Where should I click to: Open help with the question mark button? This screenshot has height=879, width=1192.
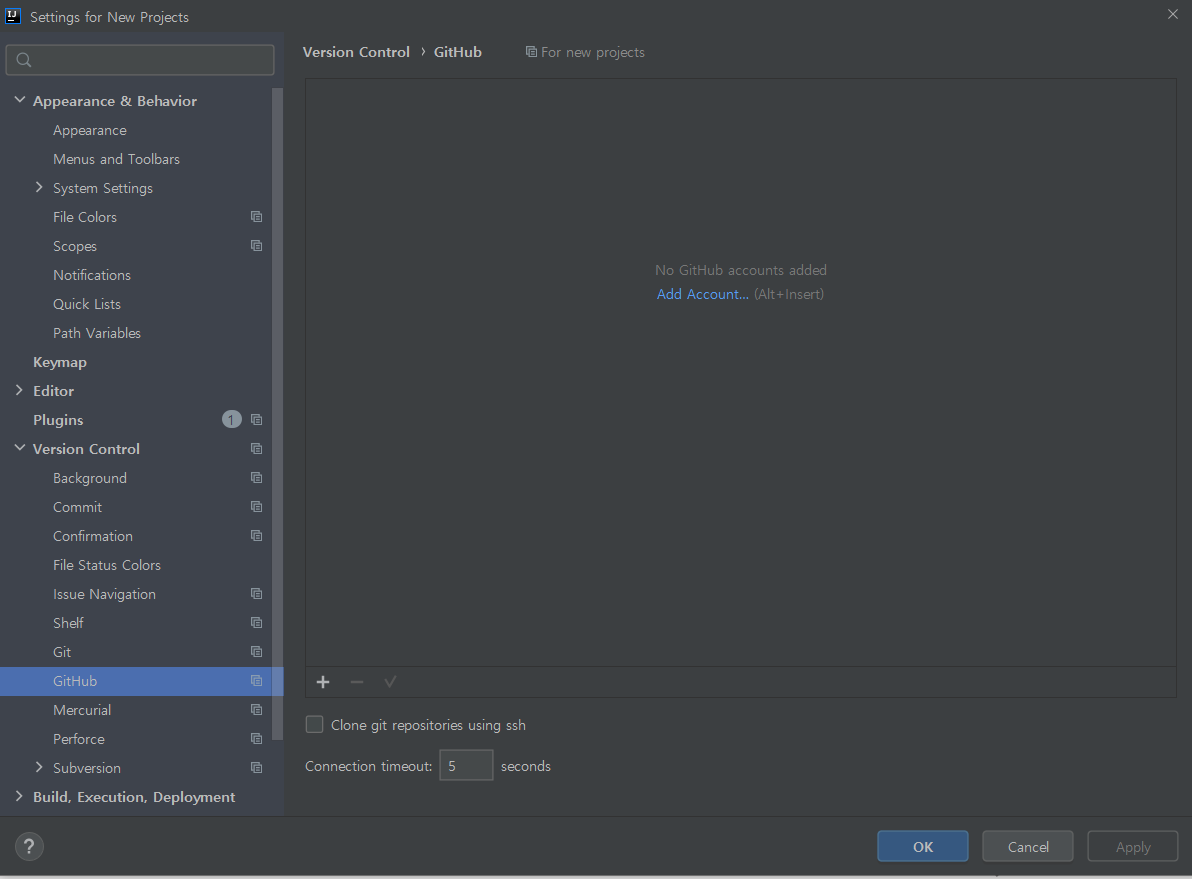[x=29, y=846]
